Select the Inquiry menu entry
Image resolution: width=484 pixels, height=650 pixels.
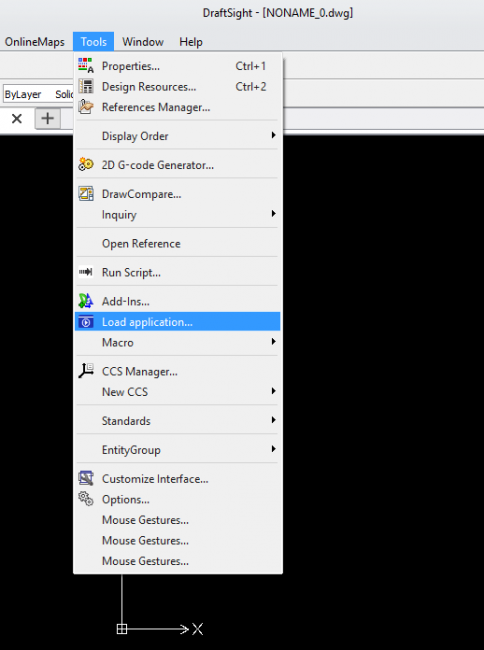pyautogui.click(x=177, y=214)
